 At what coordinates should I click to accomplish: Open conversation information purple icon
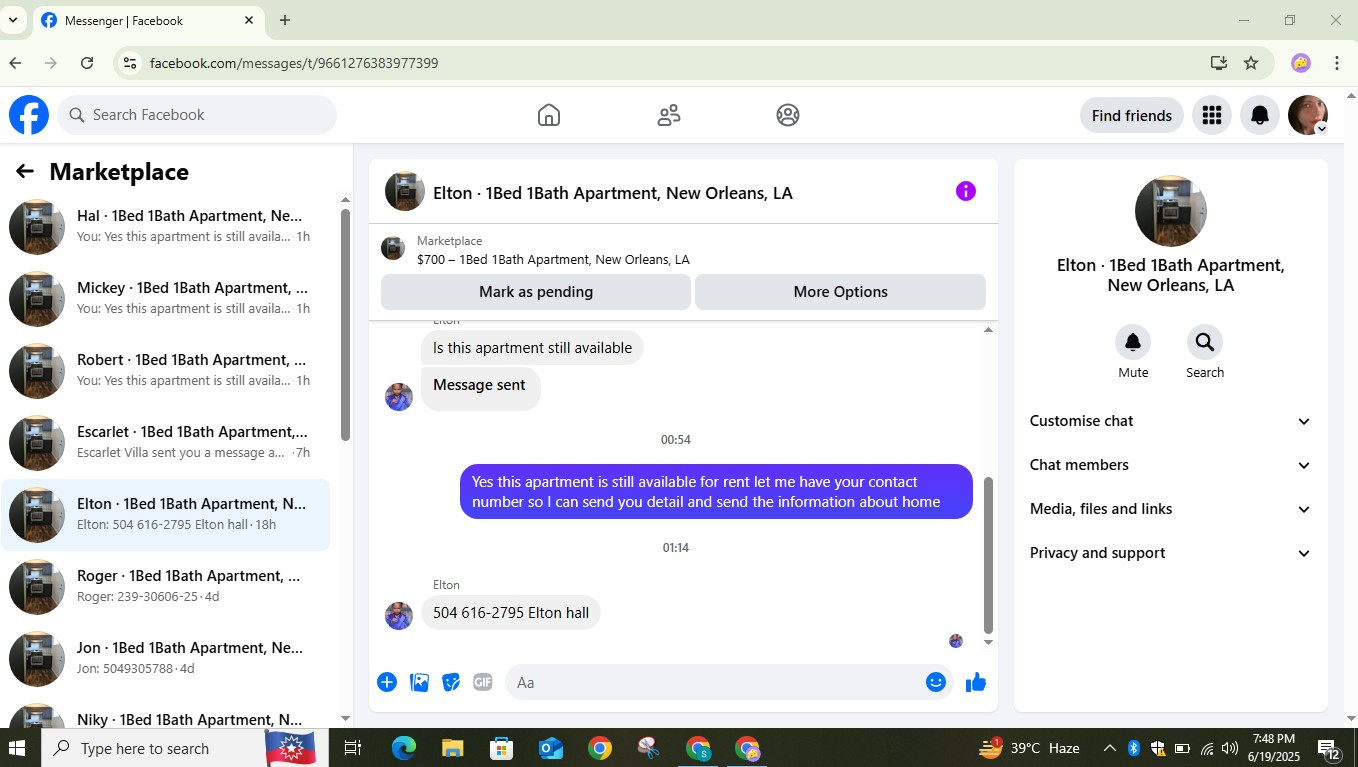[x=966, y=191]
